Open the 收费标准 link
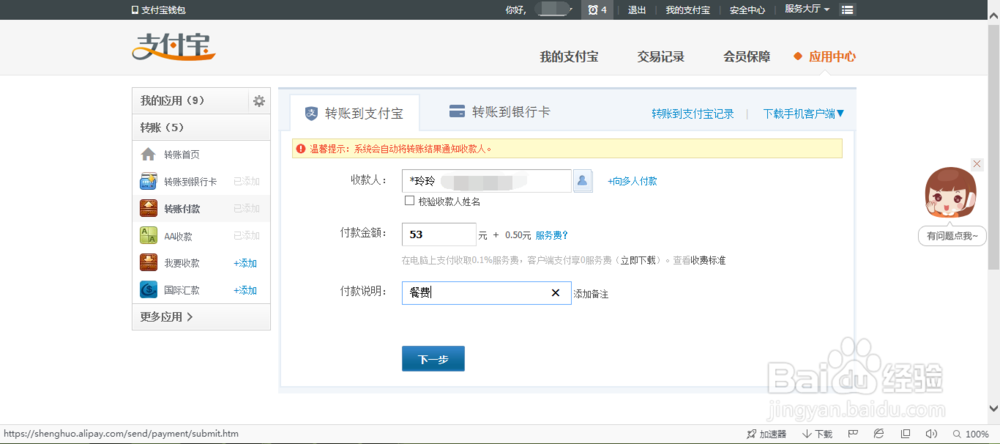This screenshot has height=444, width=1000. click(x=708, y=260)
